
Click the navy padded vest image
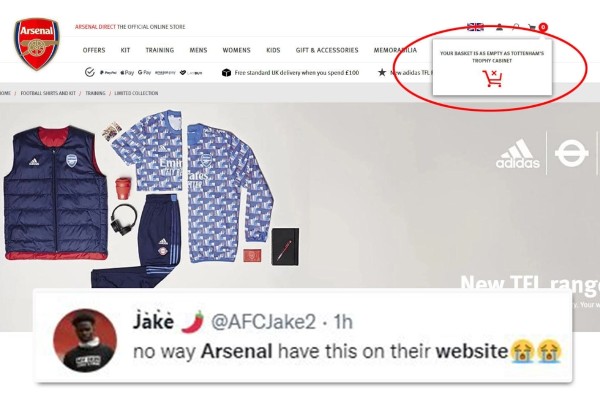click(55, 193)
